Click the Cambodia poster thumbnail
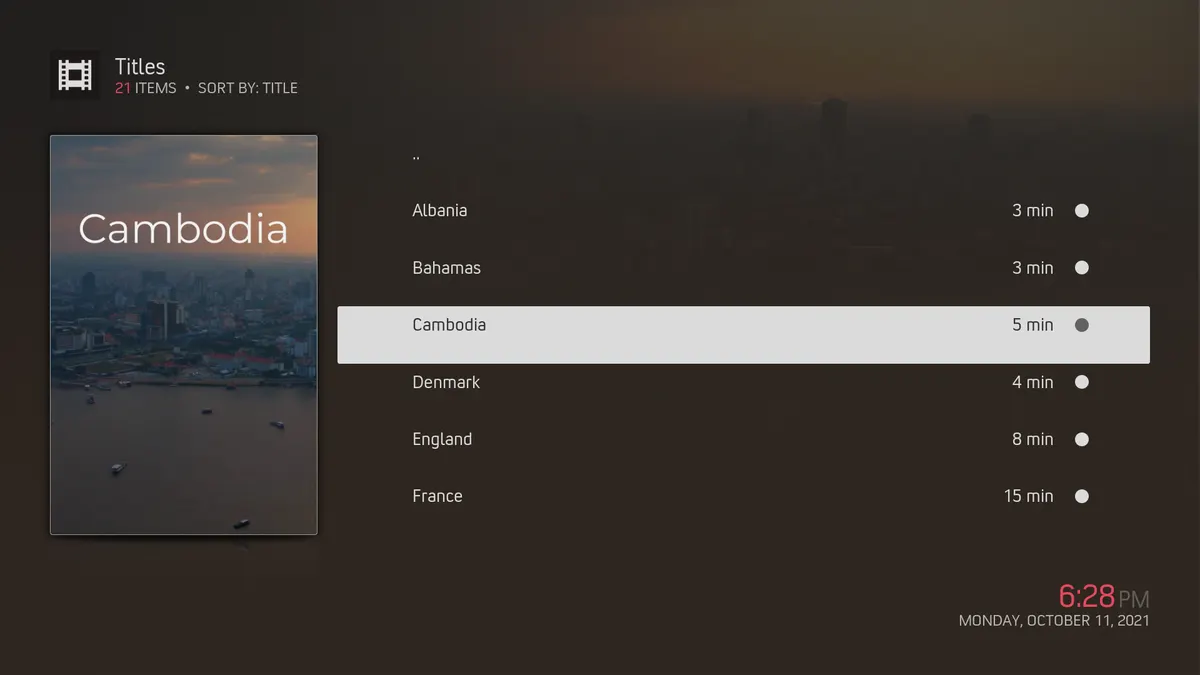This screenshot has width=1200, height=675. (184, 335)
